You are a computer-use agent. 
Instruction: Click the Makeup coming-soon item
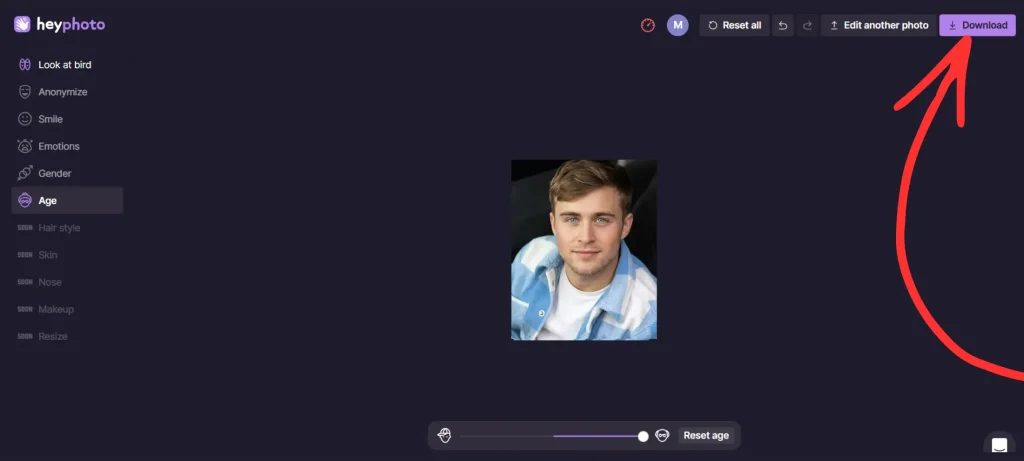(x=46, y=309)
